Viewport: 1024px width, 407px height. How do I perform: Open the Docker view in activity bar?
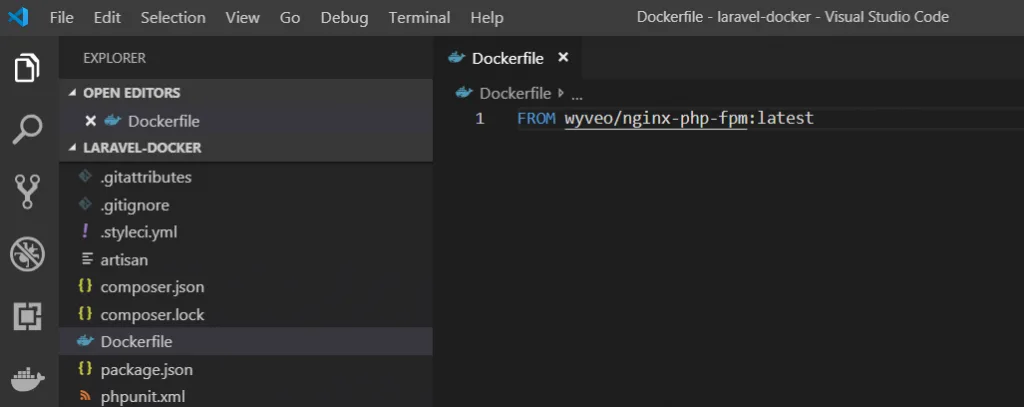pos(27,379)
